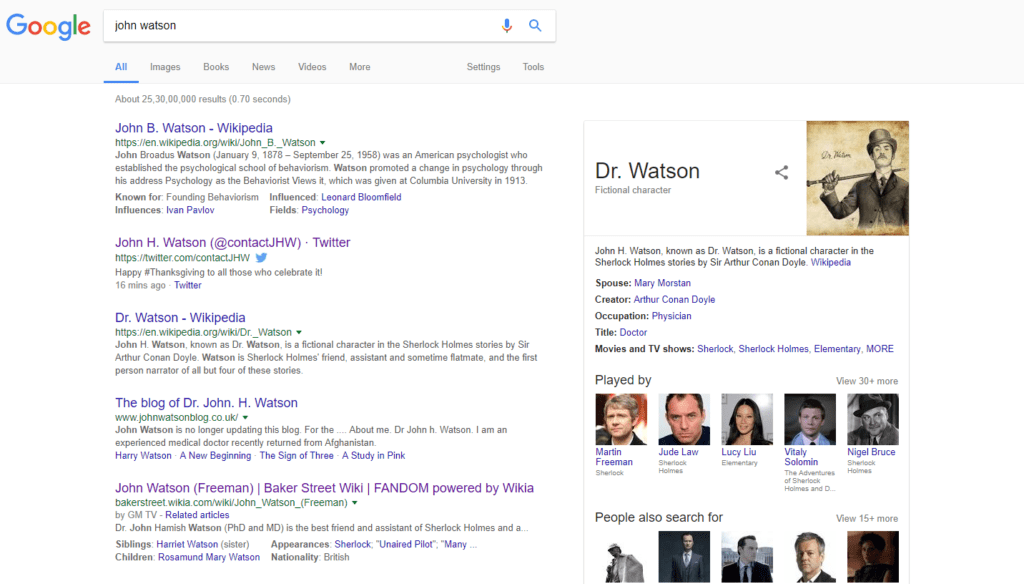Switch to the News tab
Image resolution: width=1024 pixels, height=584 pixels.
(x=263, y=67)
